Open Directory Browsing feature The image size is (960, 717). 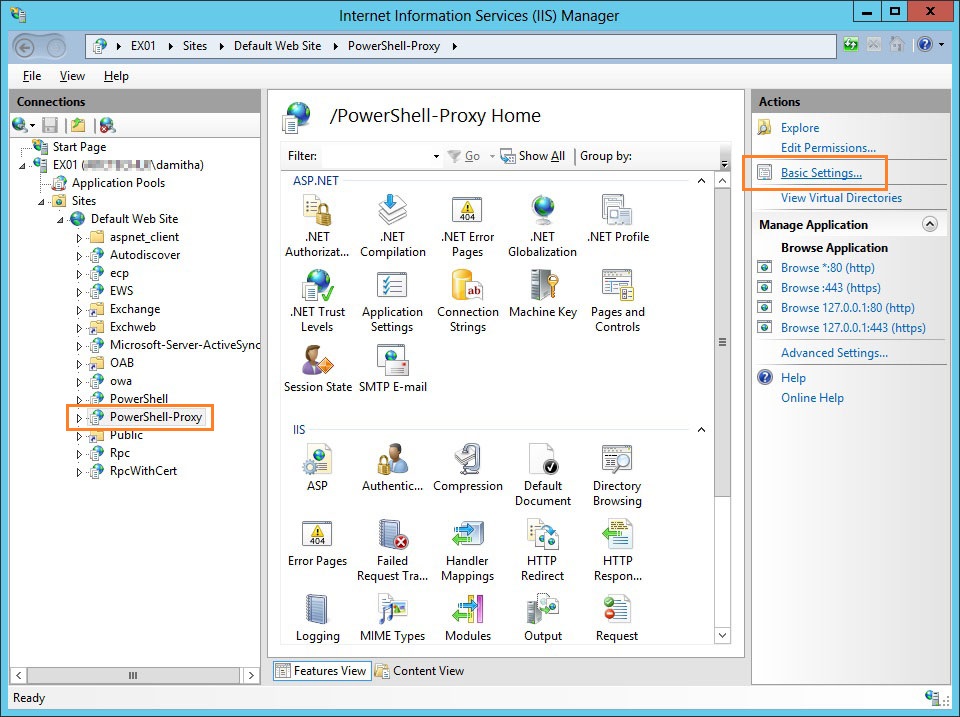(x=618, y=475)
